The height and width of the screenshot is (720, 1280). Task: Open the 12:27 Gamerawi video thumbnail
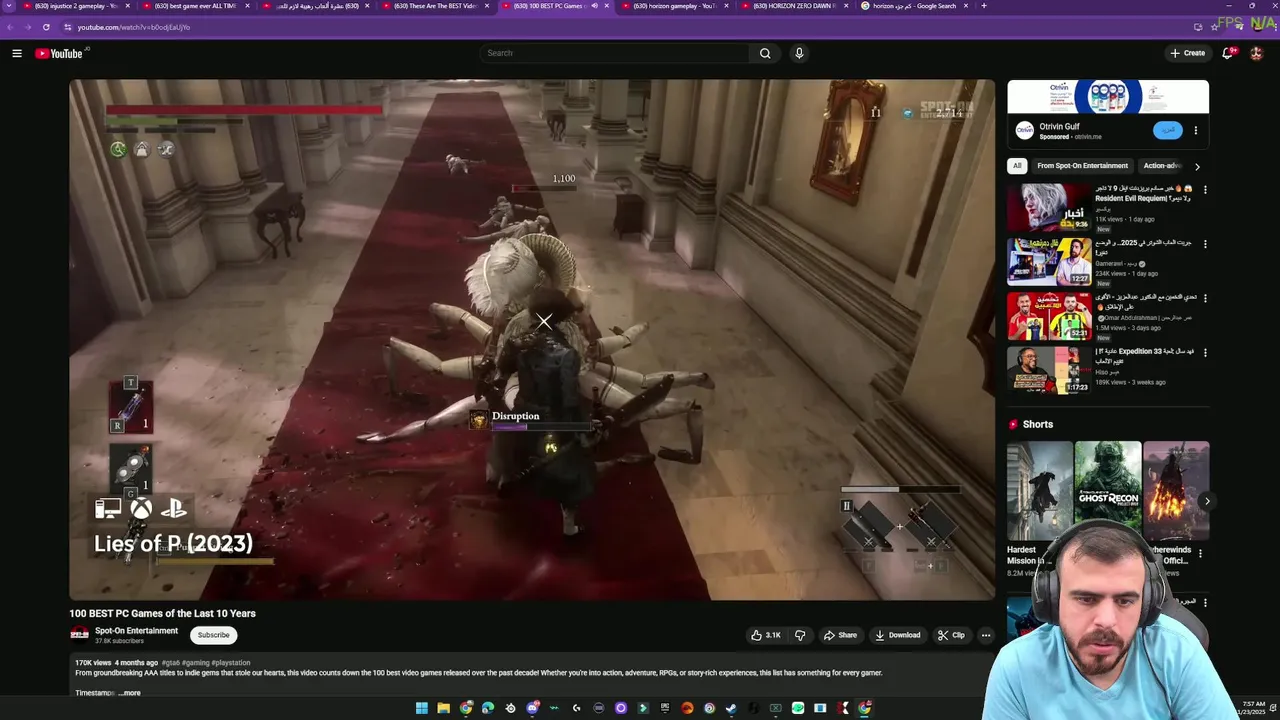pyautogui.click(x=1049, y=262)
